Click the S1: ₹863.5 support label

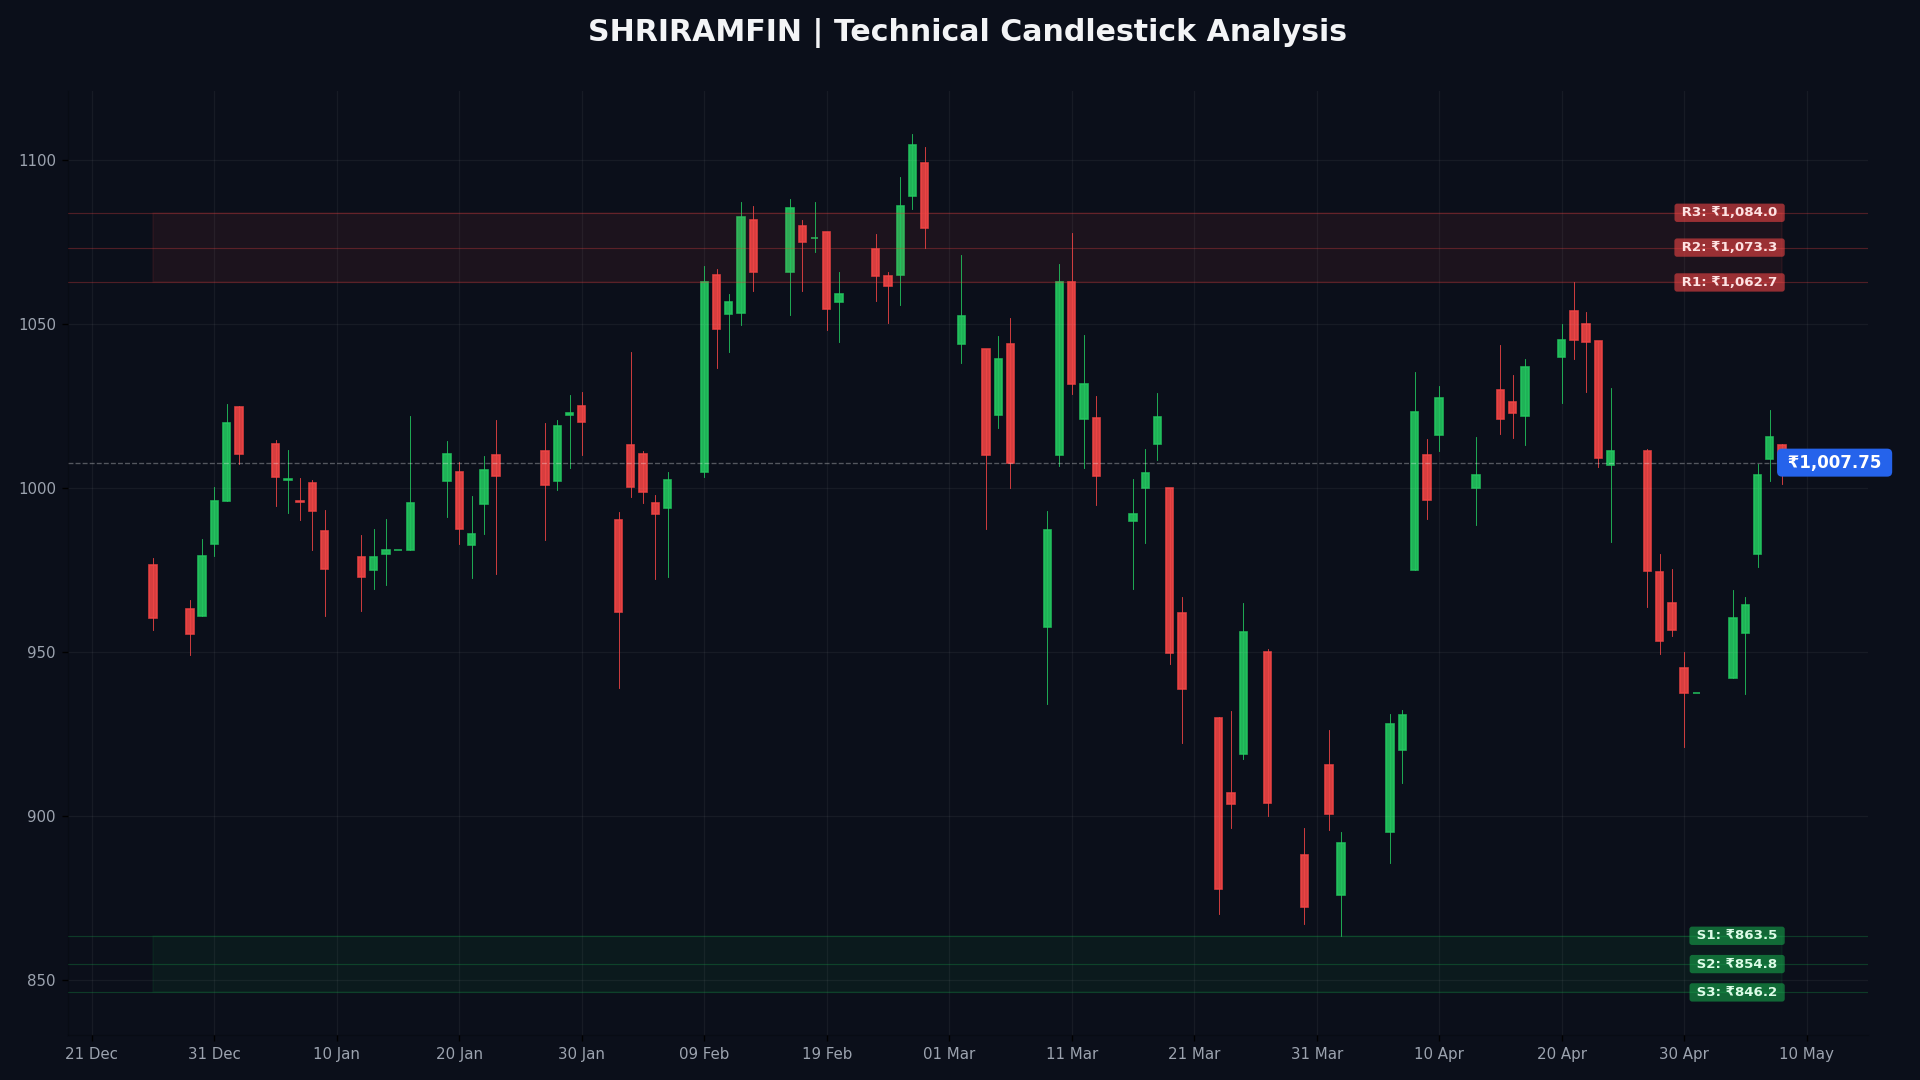point(1737,936)
